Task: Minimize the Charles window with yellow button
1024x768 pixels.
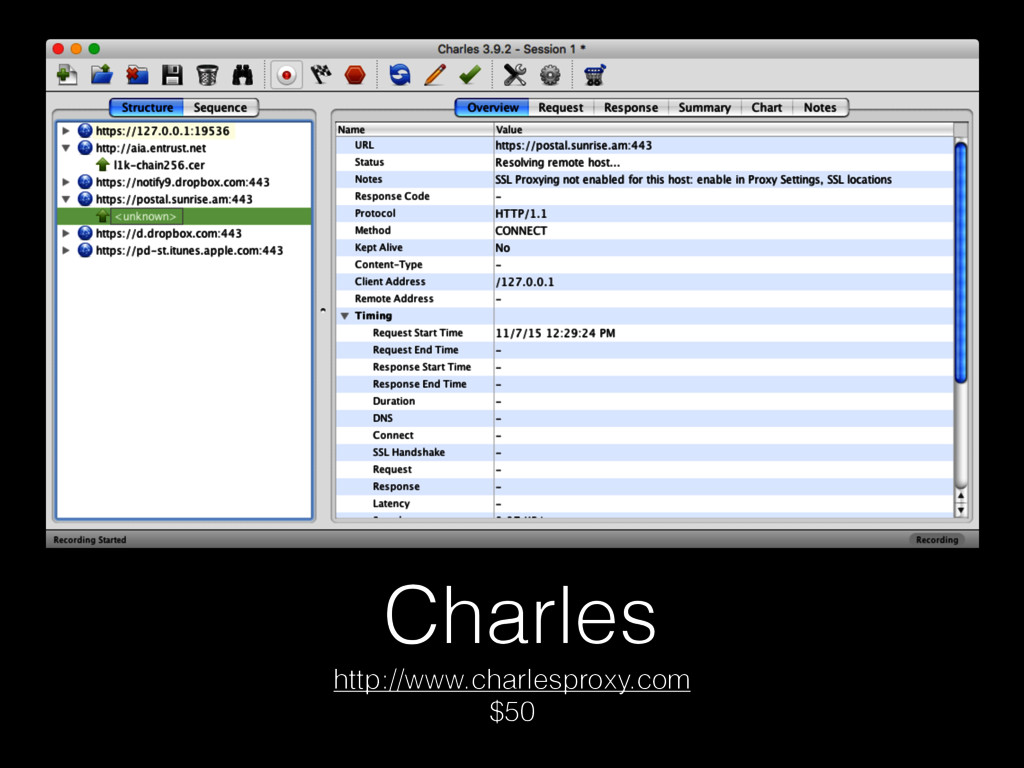Action: pos(76,48)
